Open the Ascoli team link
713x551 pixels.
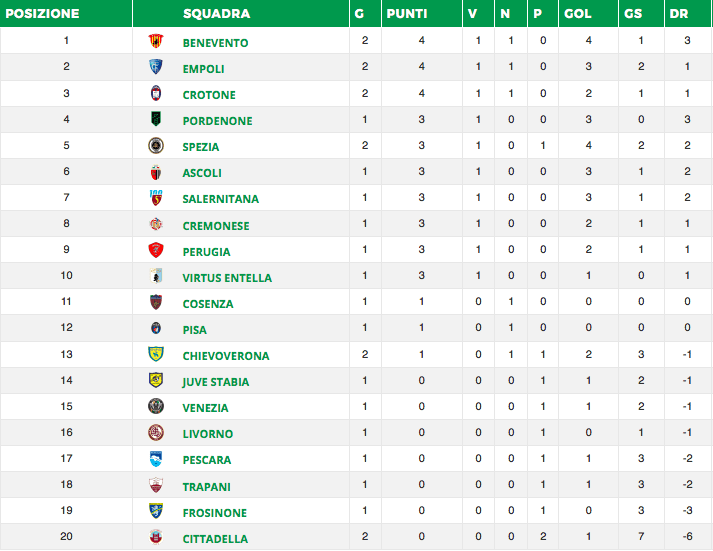click(202, 173)
